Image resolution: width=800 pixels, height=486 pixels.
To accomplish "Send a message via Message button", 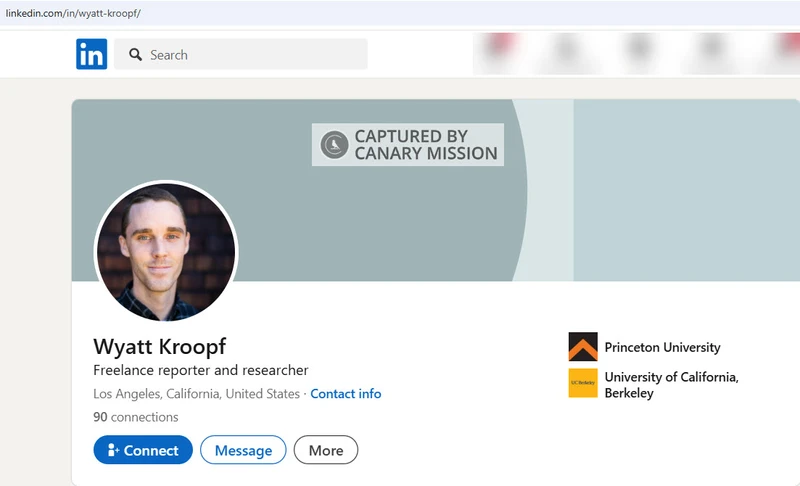I will pos(243,451).
